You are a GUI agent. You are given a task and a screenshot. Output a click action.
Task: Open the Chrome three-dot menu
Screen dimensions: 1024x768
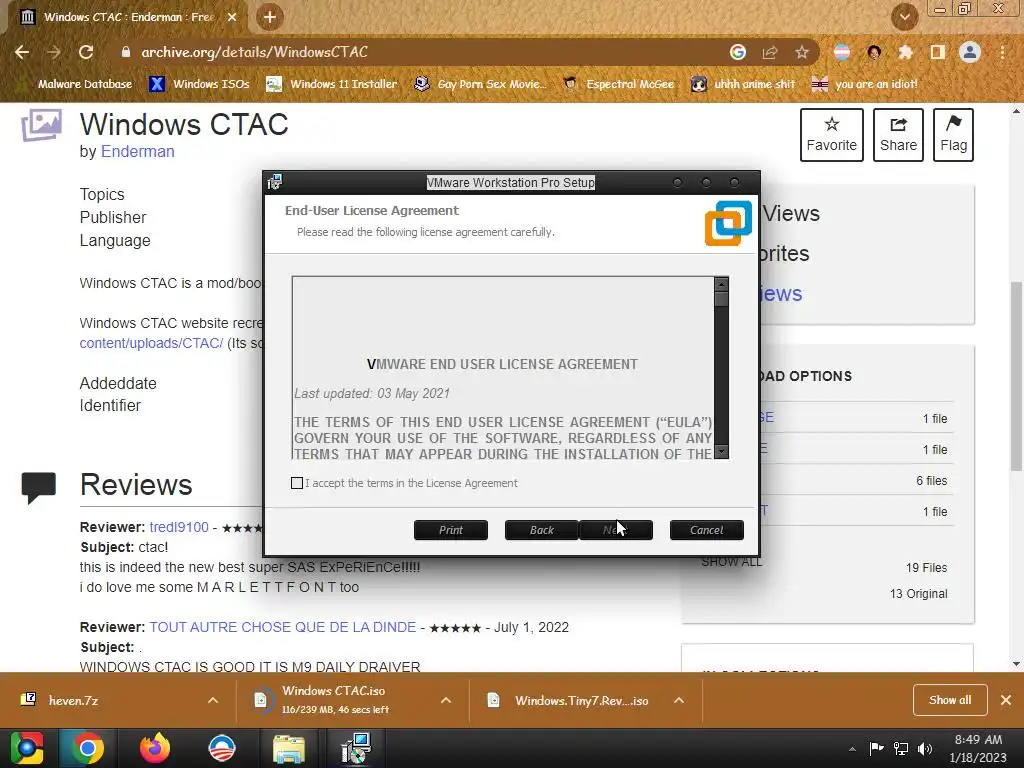tap(1002, 52)
